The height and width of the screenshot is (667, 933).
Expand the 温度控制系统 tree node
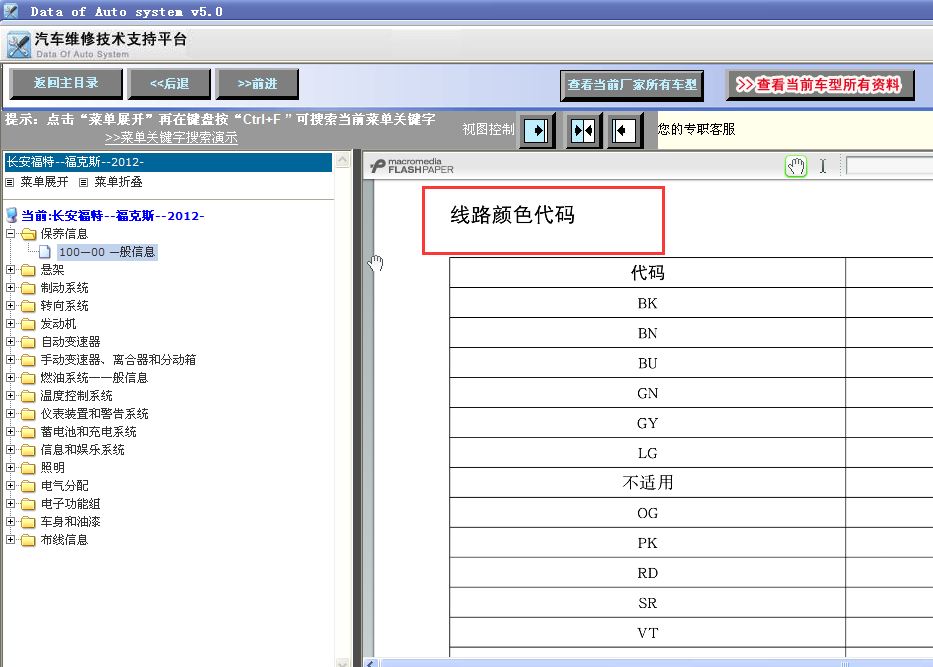pyautogui.click(x=10, y=395)
